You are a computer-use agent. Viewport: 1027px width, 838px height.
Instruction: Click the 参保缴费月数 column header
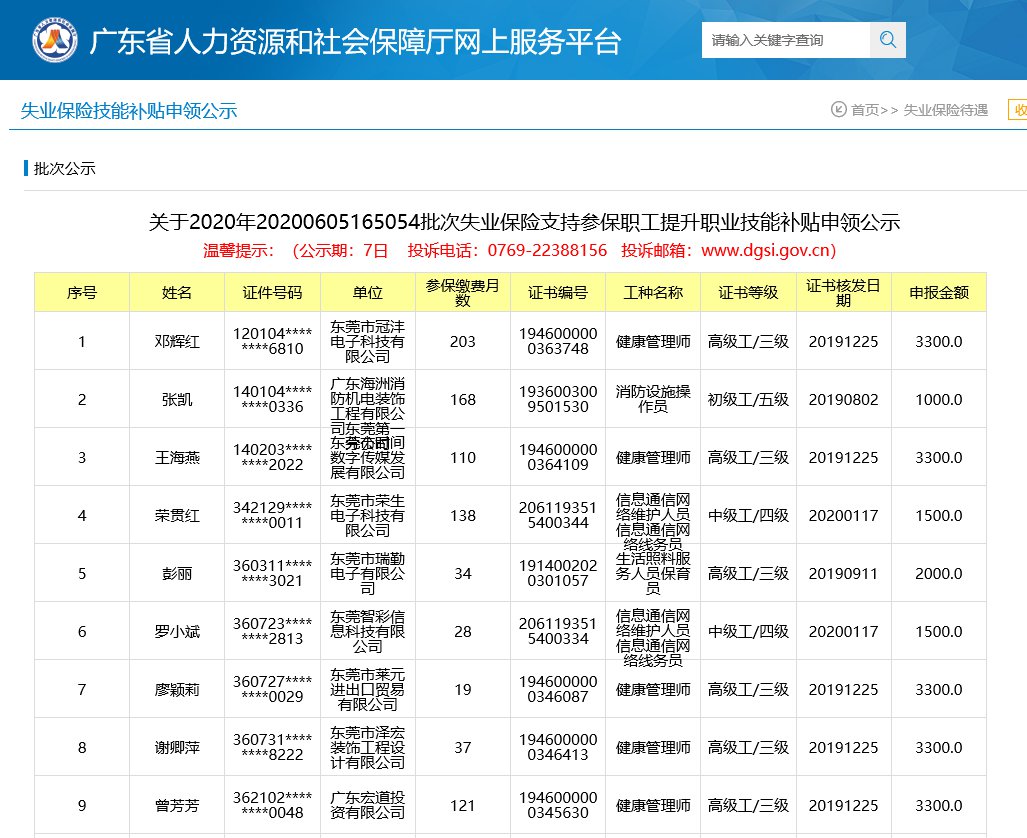tap(462, 292)
